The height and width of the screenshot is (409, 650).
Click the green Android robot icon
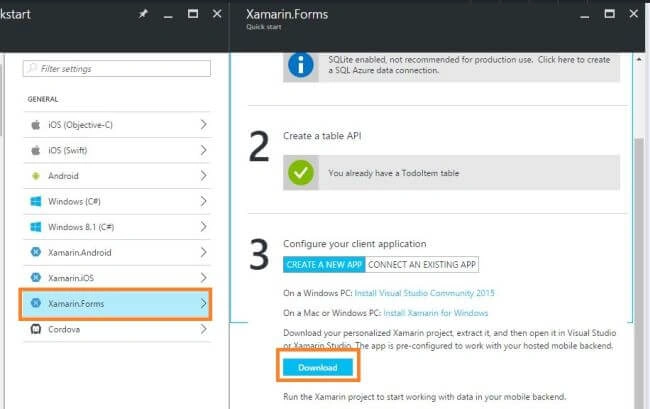click(36, 176)
